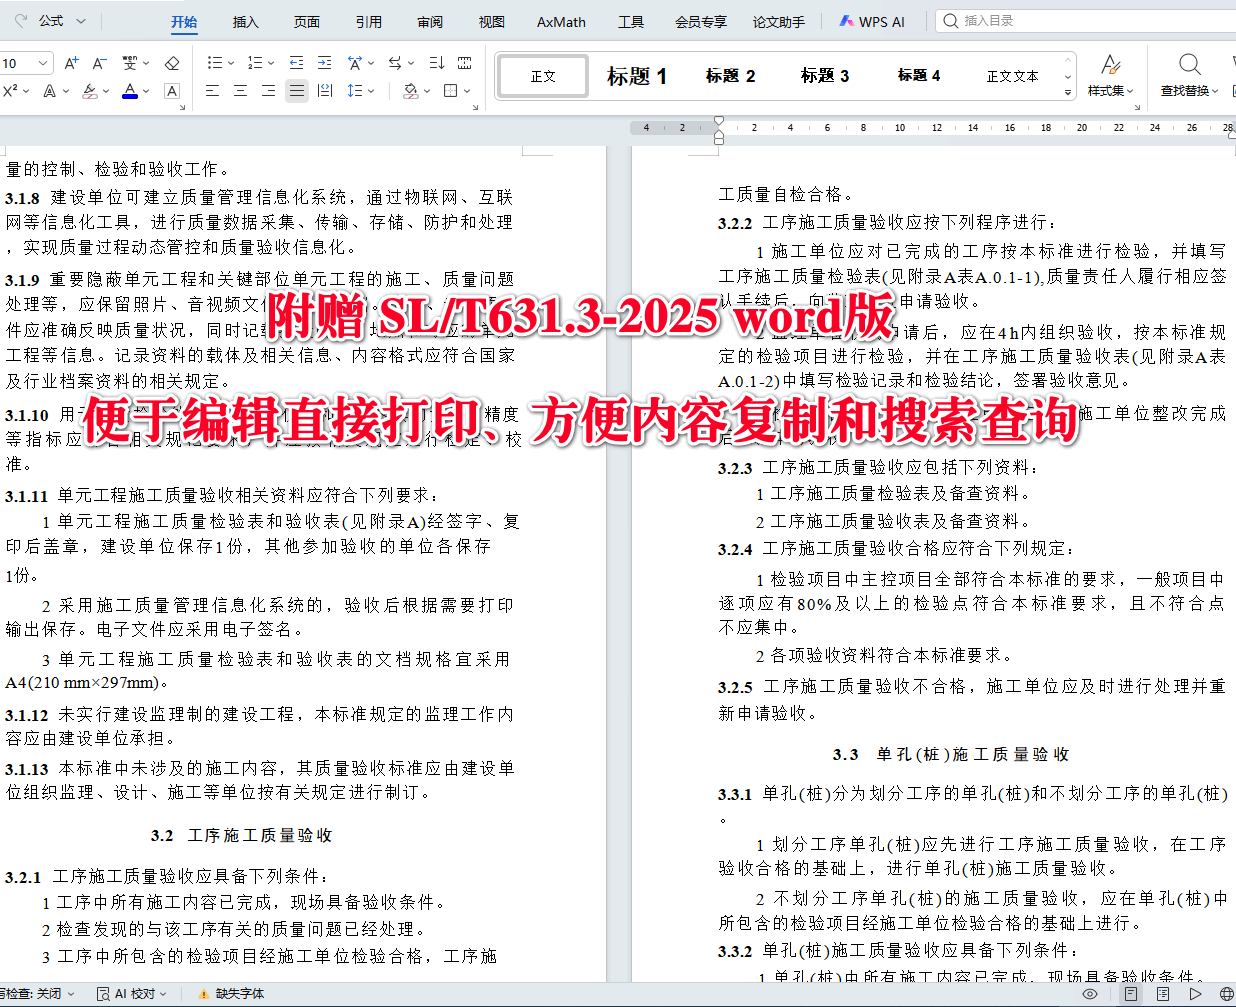
Task: Apply bulleted list formatting
Action: [x=214, y=63]
